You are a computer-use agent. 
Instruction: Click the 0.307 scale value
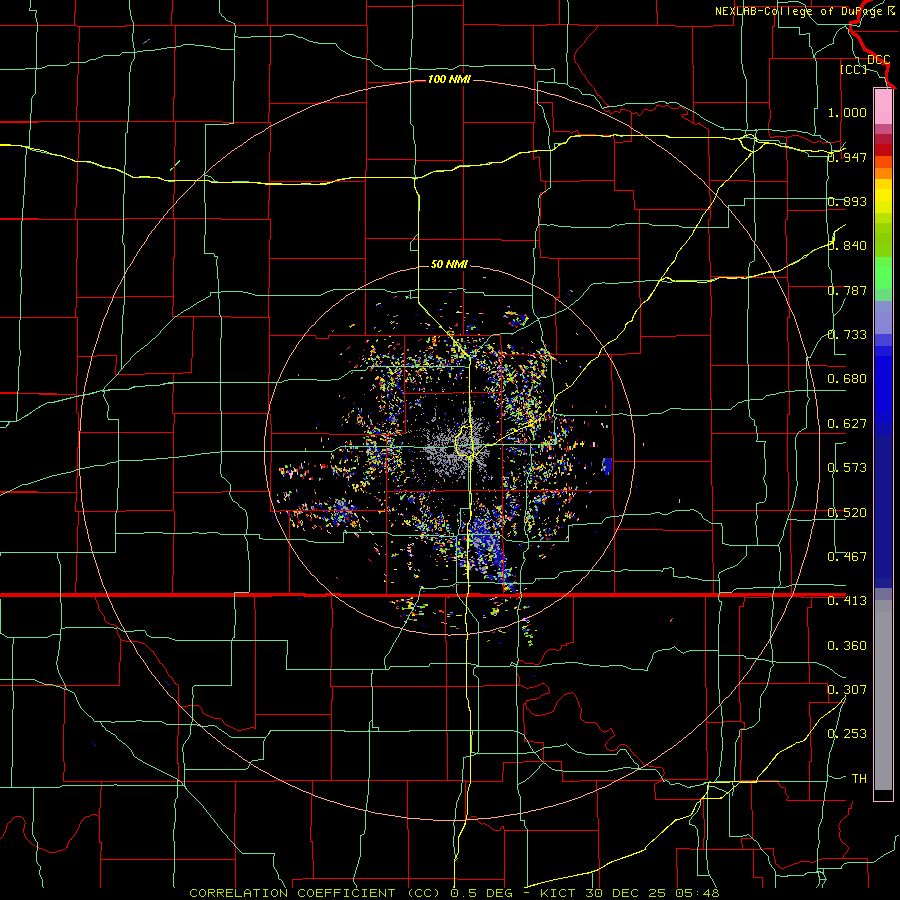847,690
